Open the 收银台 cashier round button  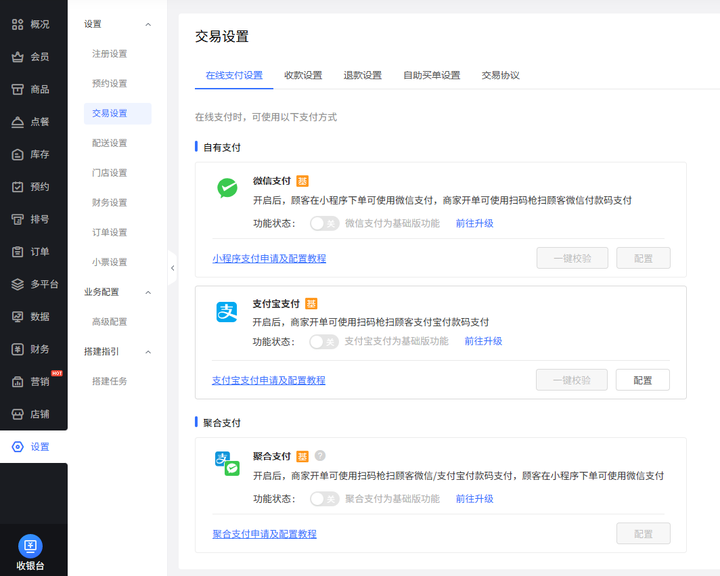point(30,546)
